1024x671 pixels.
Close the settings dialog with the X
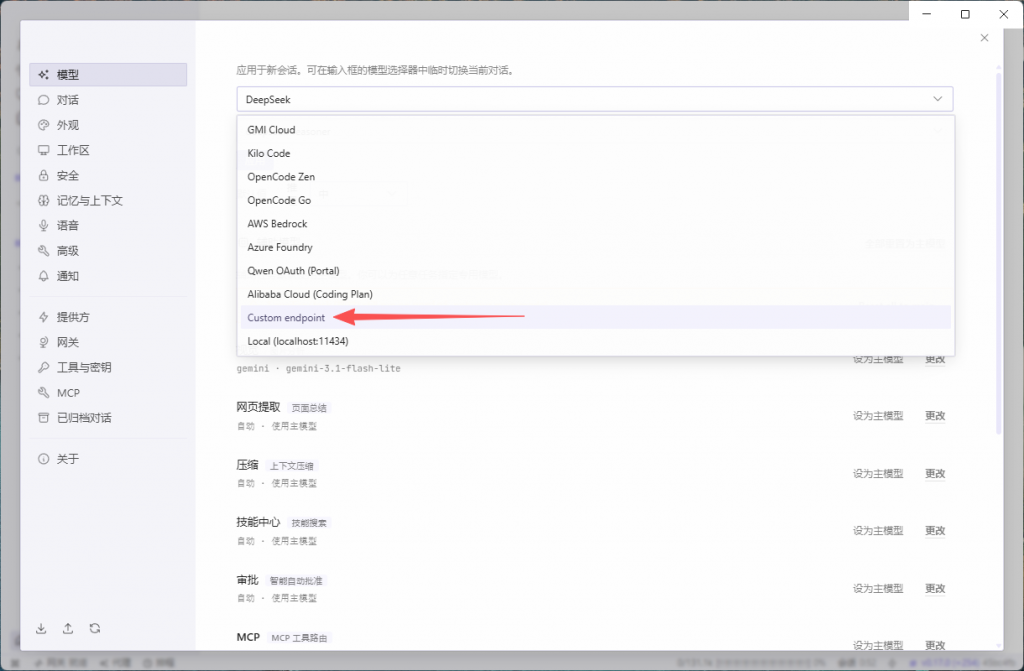(984, 38)
